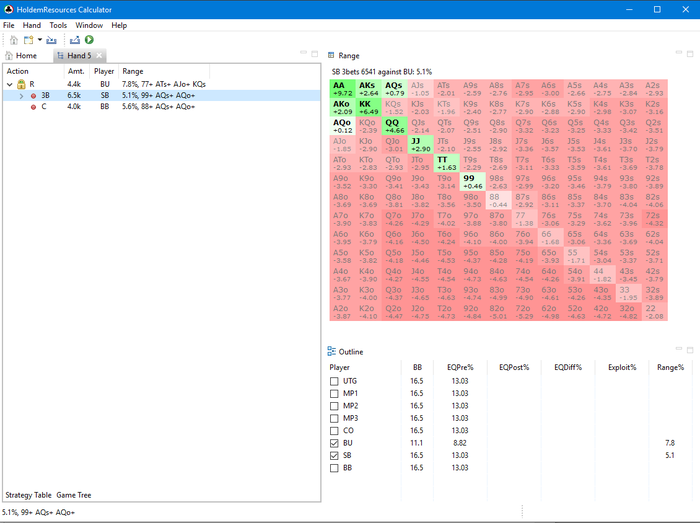Click the Amt. column header
Viewport: 700px width, 523px height.
(76, 71)
